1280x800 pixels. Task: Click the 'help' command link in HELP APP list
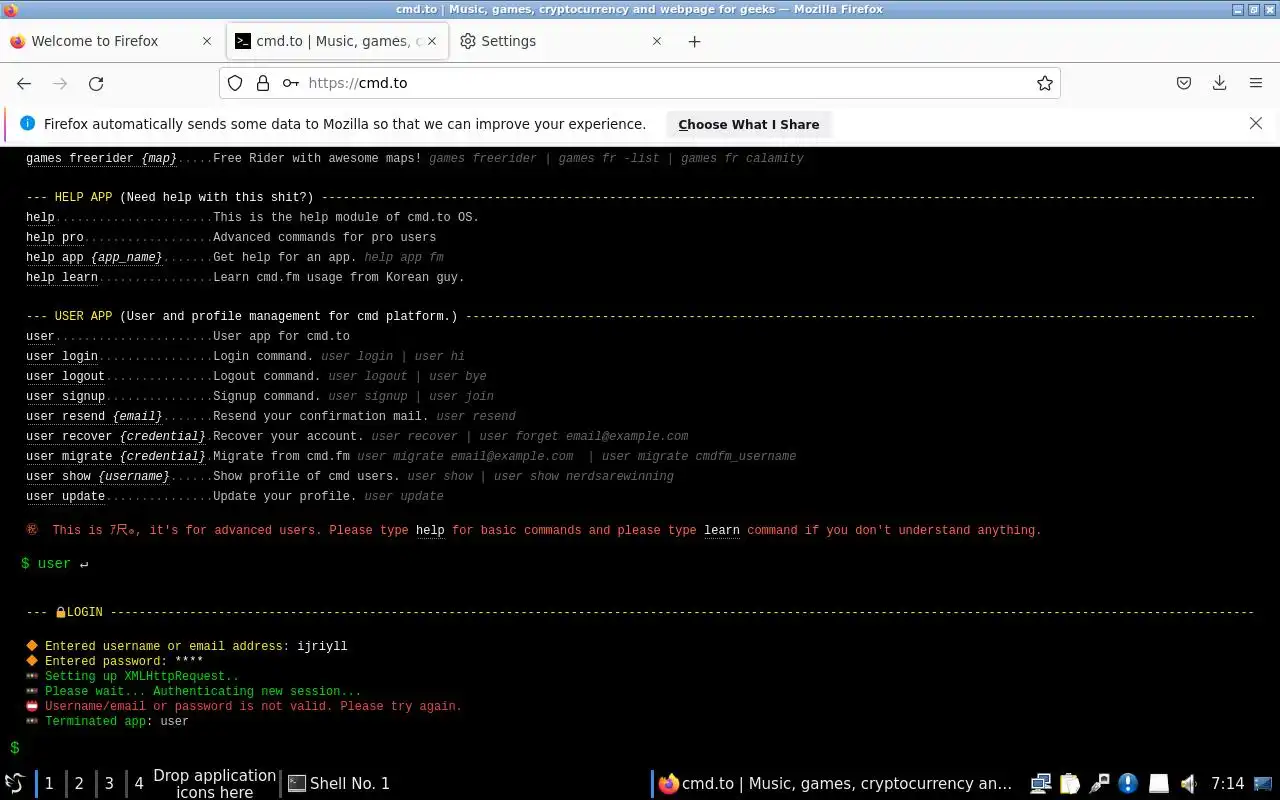(40, 217)
